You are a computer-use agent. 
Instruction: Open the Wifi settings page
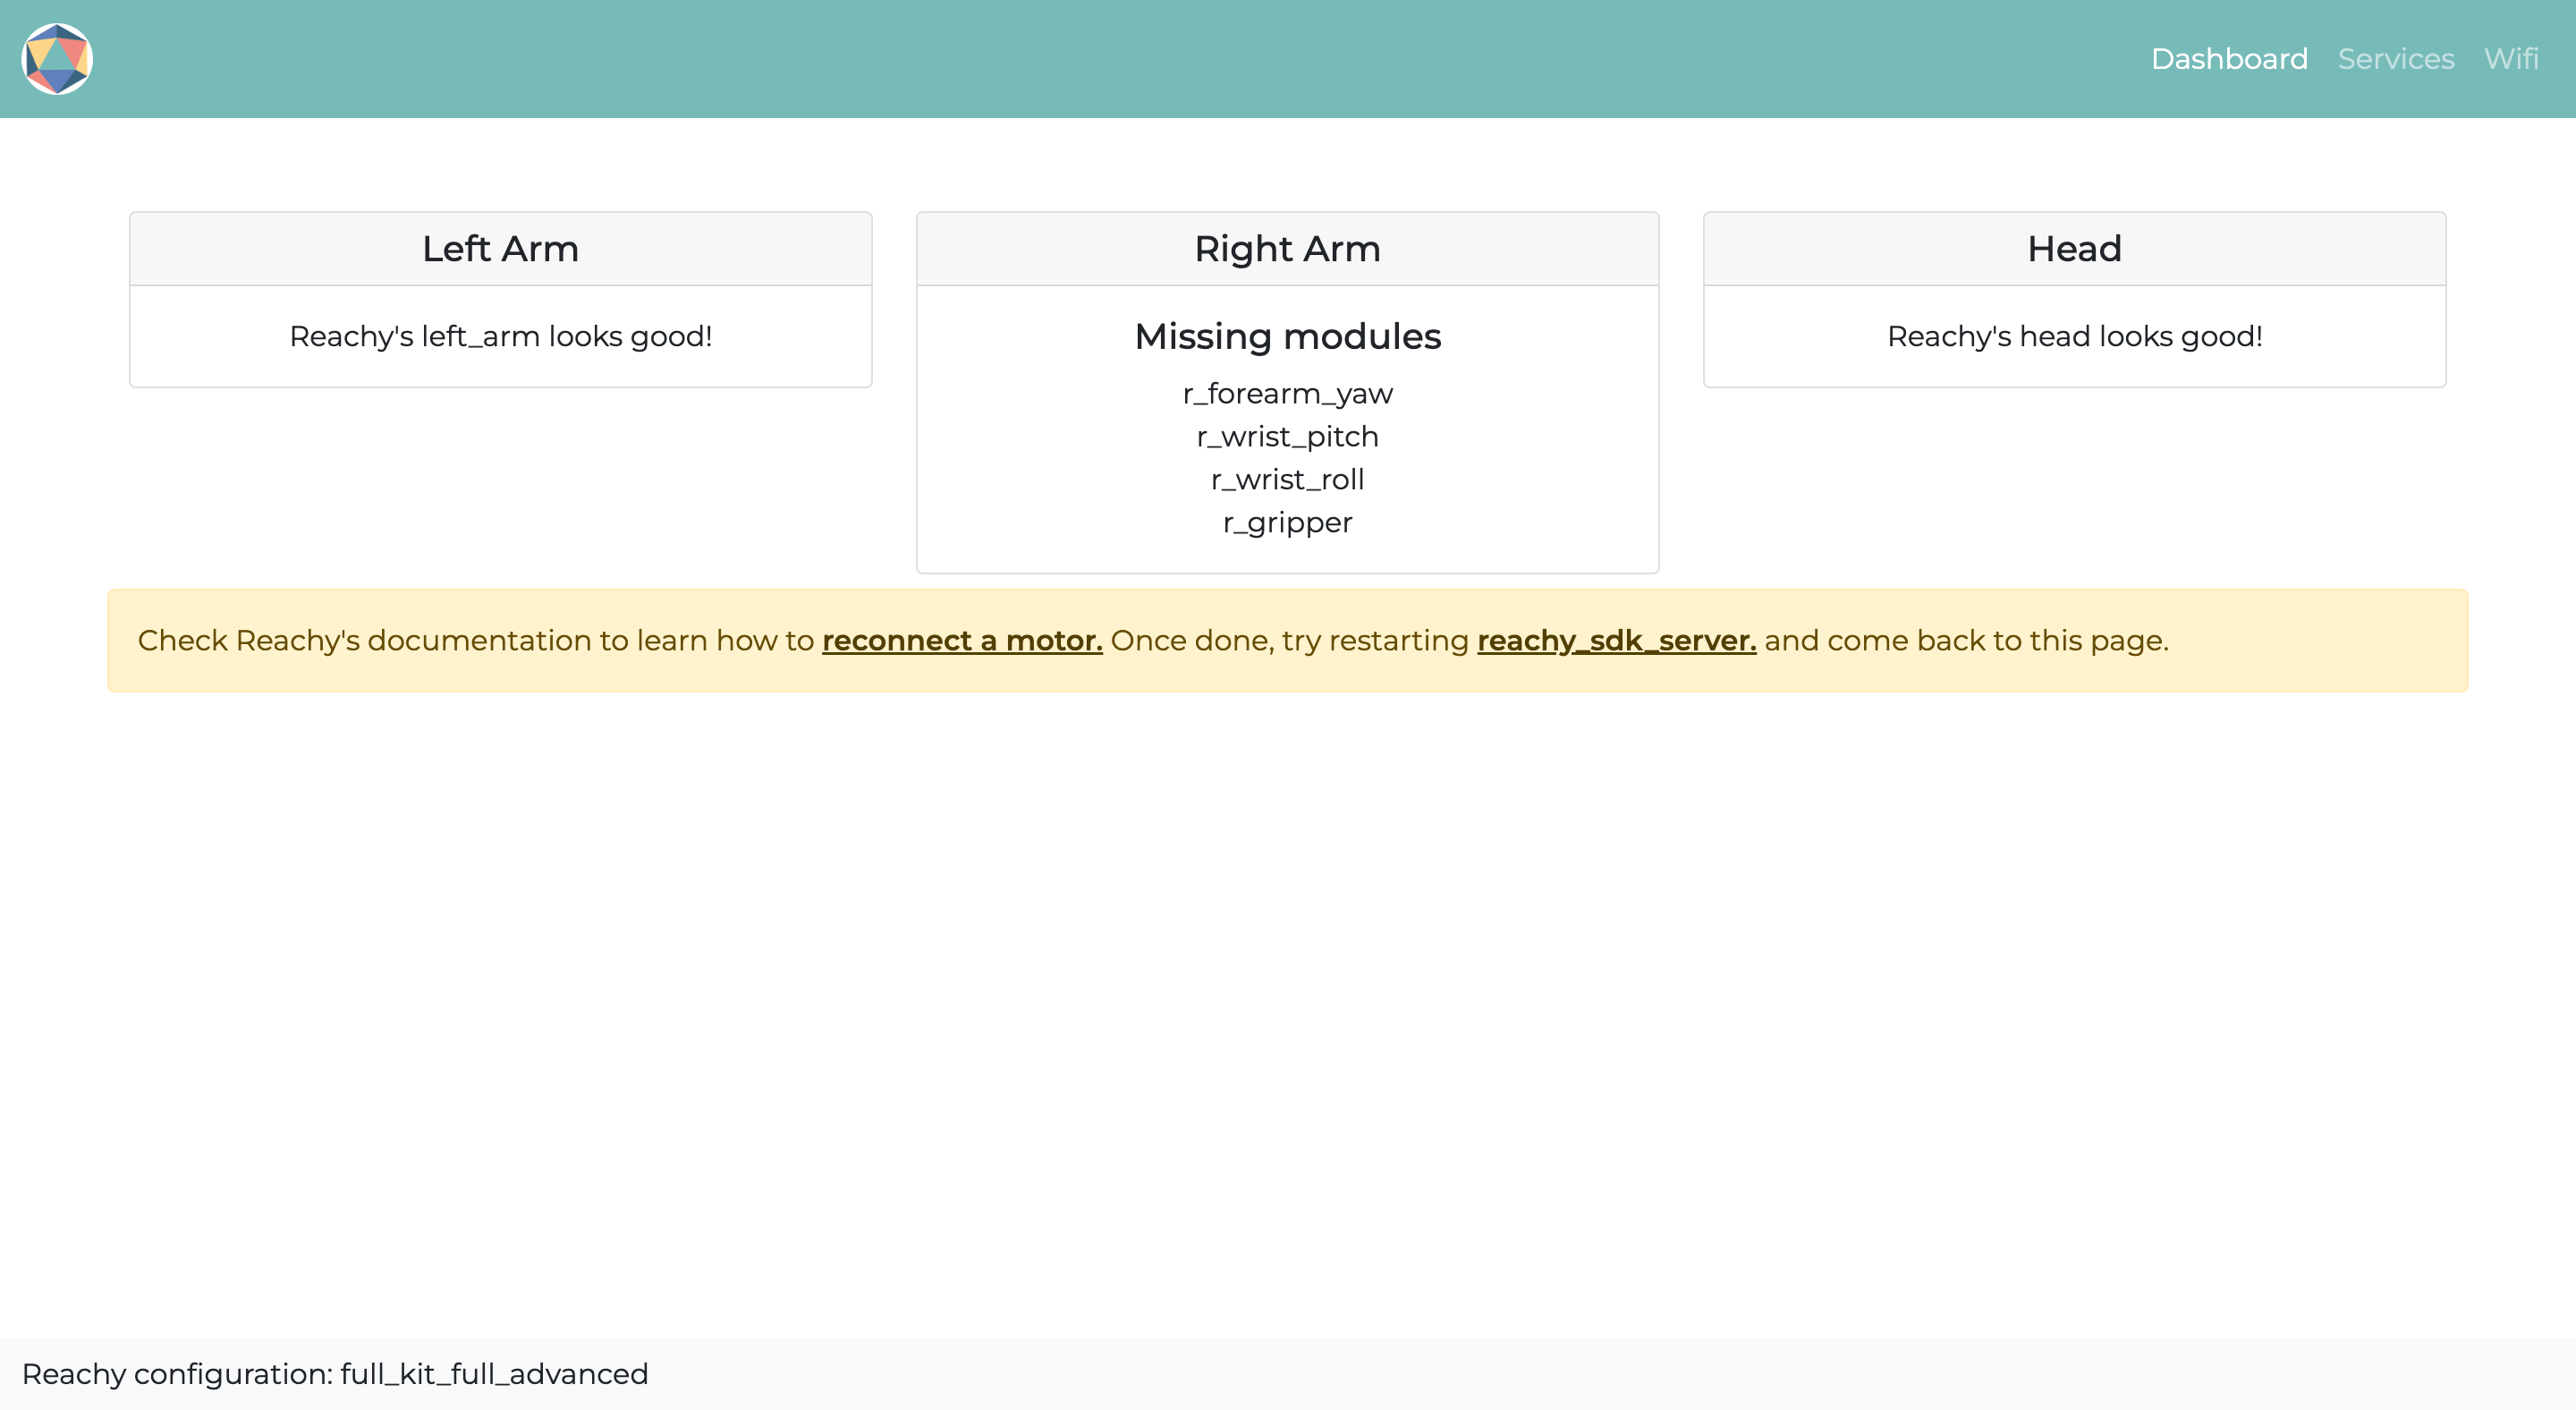pos(2511,59)
